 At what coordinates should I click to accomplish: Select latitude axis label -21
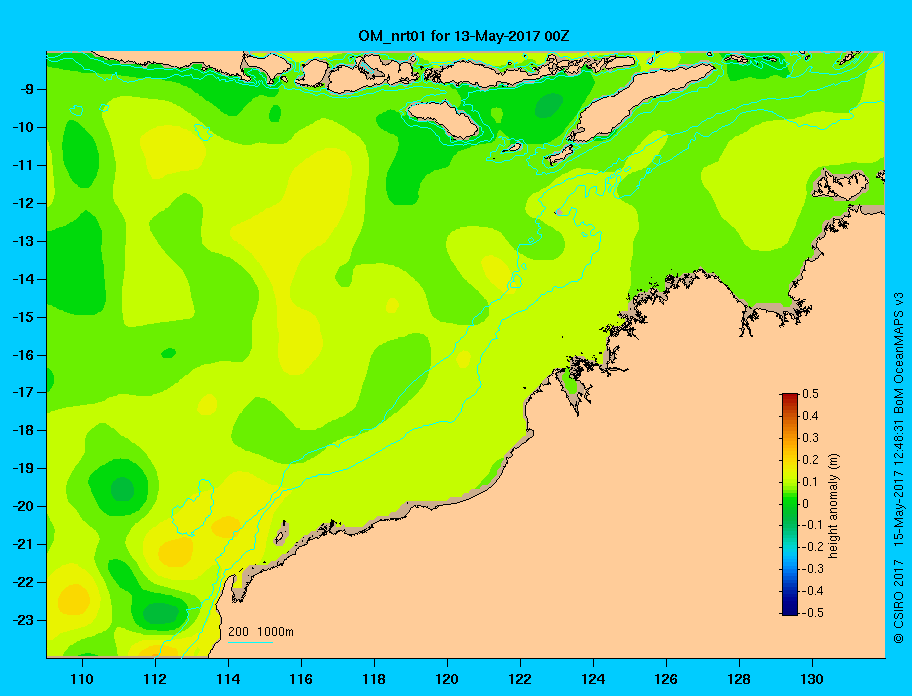22,544
